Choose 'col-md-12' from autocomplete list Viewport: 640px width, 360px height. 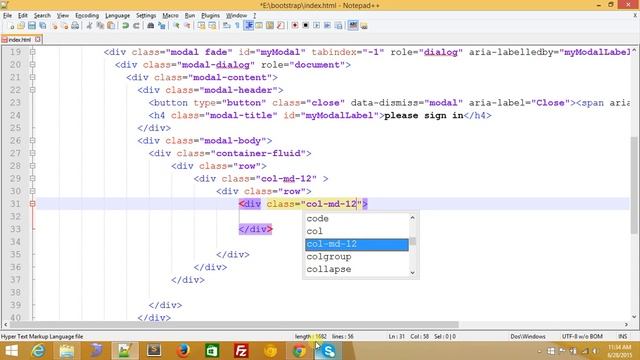357,244
